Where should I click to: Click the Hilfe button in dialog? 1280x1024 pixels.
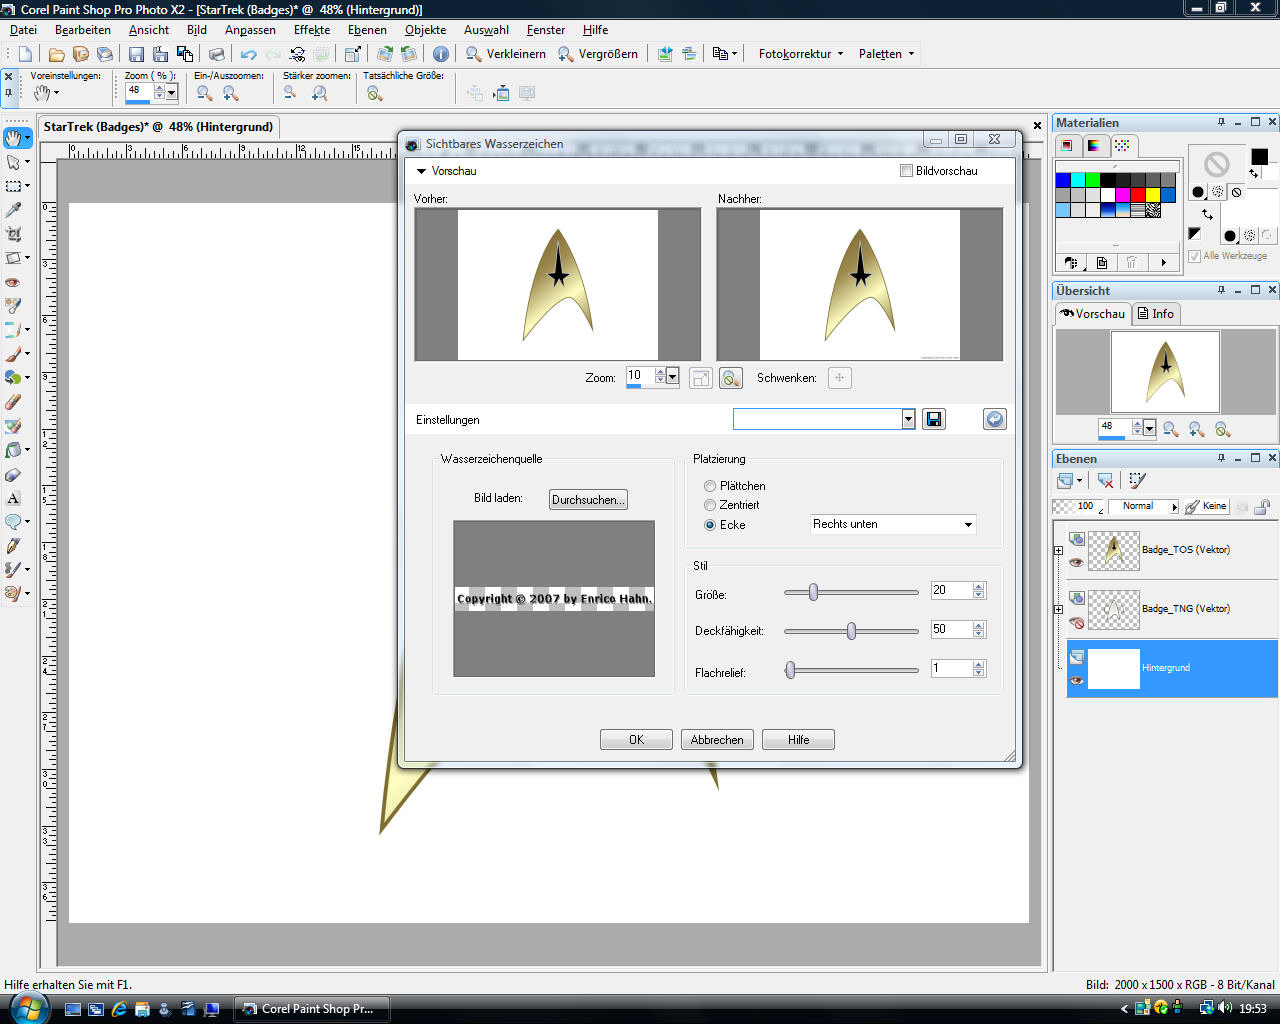[x=798, y=740]
